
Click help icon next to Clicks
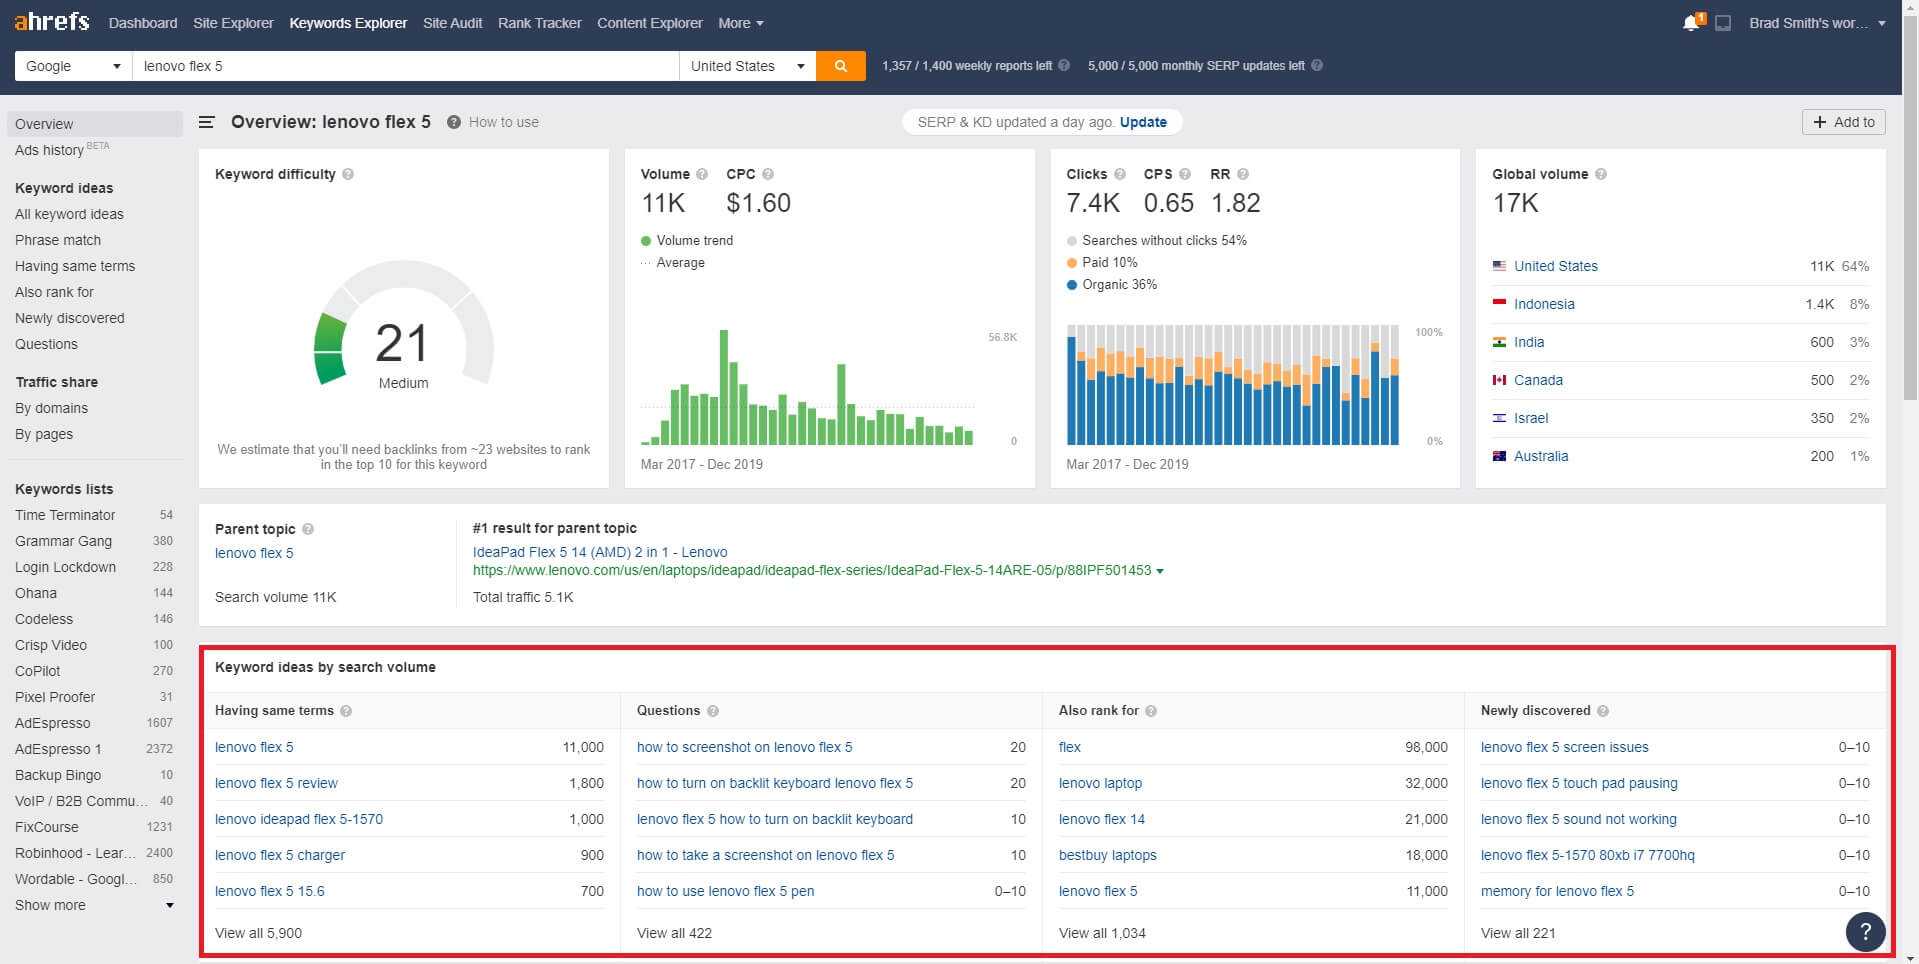[x=1120, y=174]
